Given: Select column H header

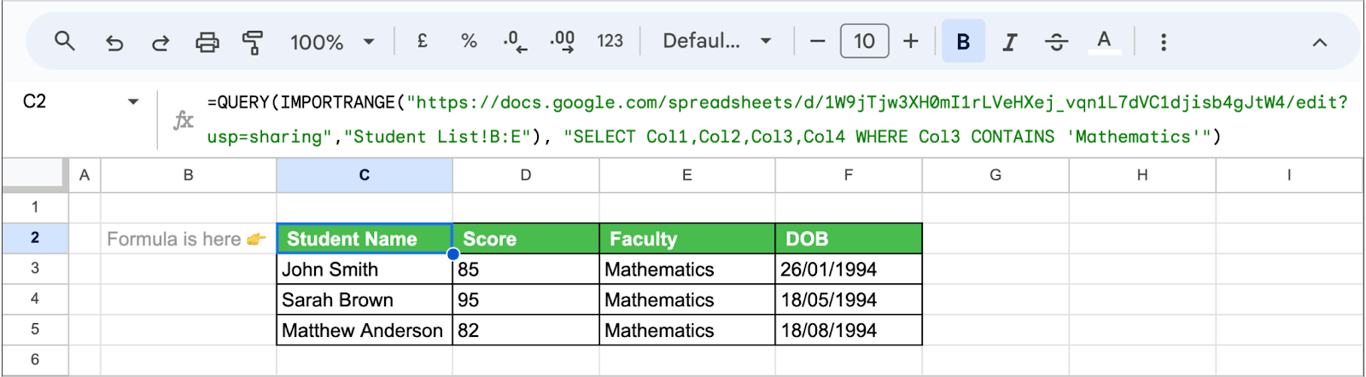Looking at the screenshot, I should tap(1142, 175).
